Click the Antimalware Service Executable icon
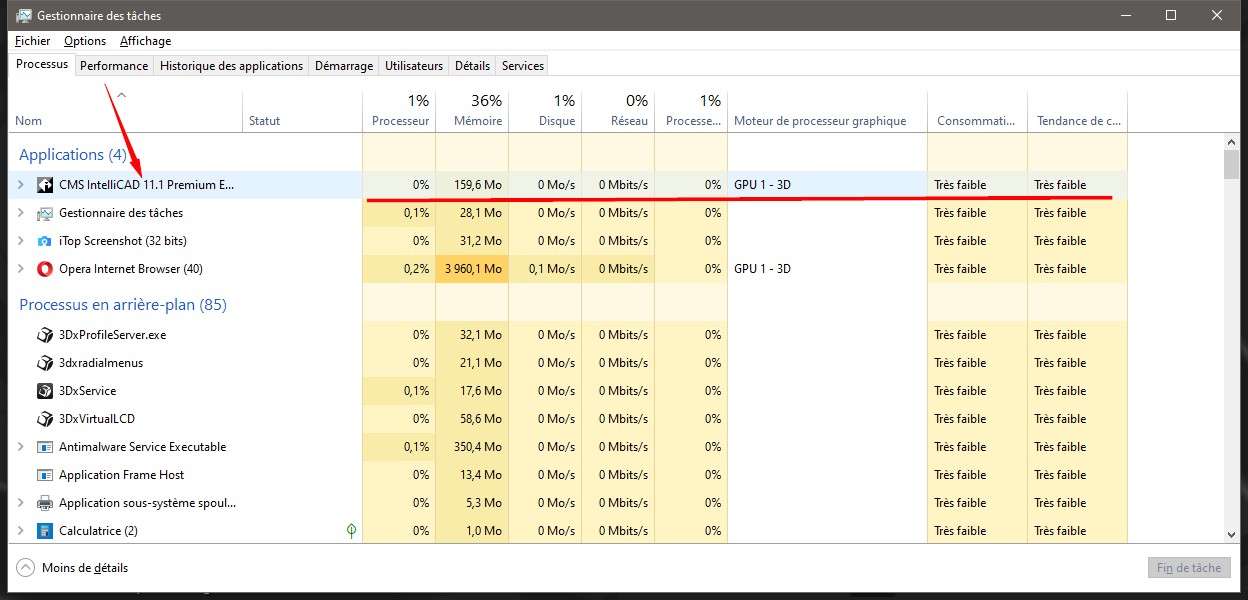The width and height of the screenshot is (1248, 600). pos(45,447)
